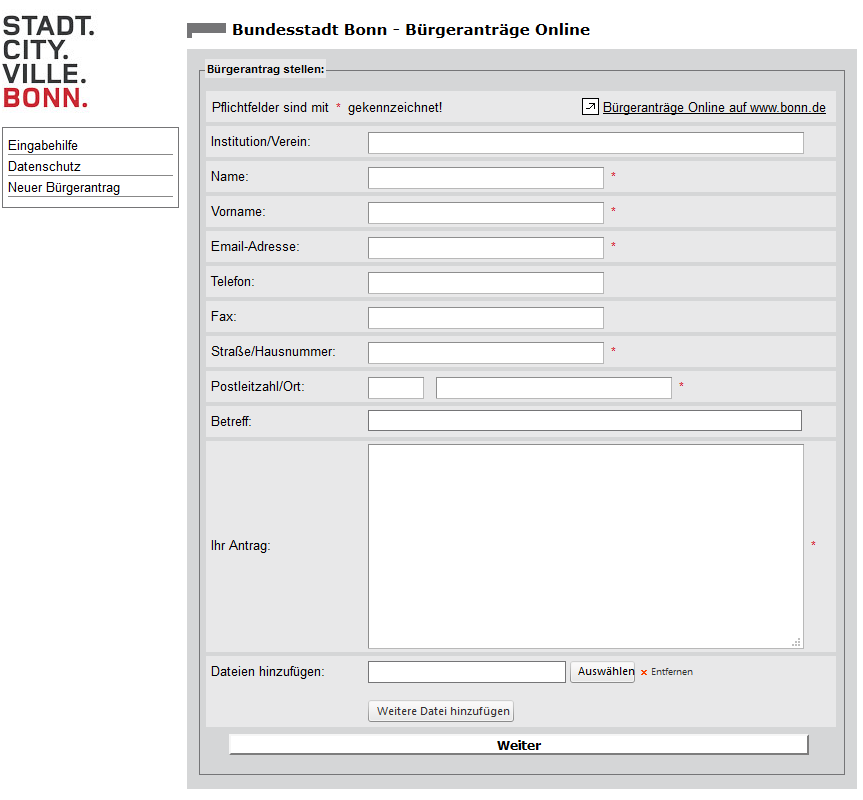Click the external link arrow icon
This screenshot has height=800, width=863.
(x=590, y=107)
